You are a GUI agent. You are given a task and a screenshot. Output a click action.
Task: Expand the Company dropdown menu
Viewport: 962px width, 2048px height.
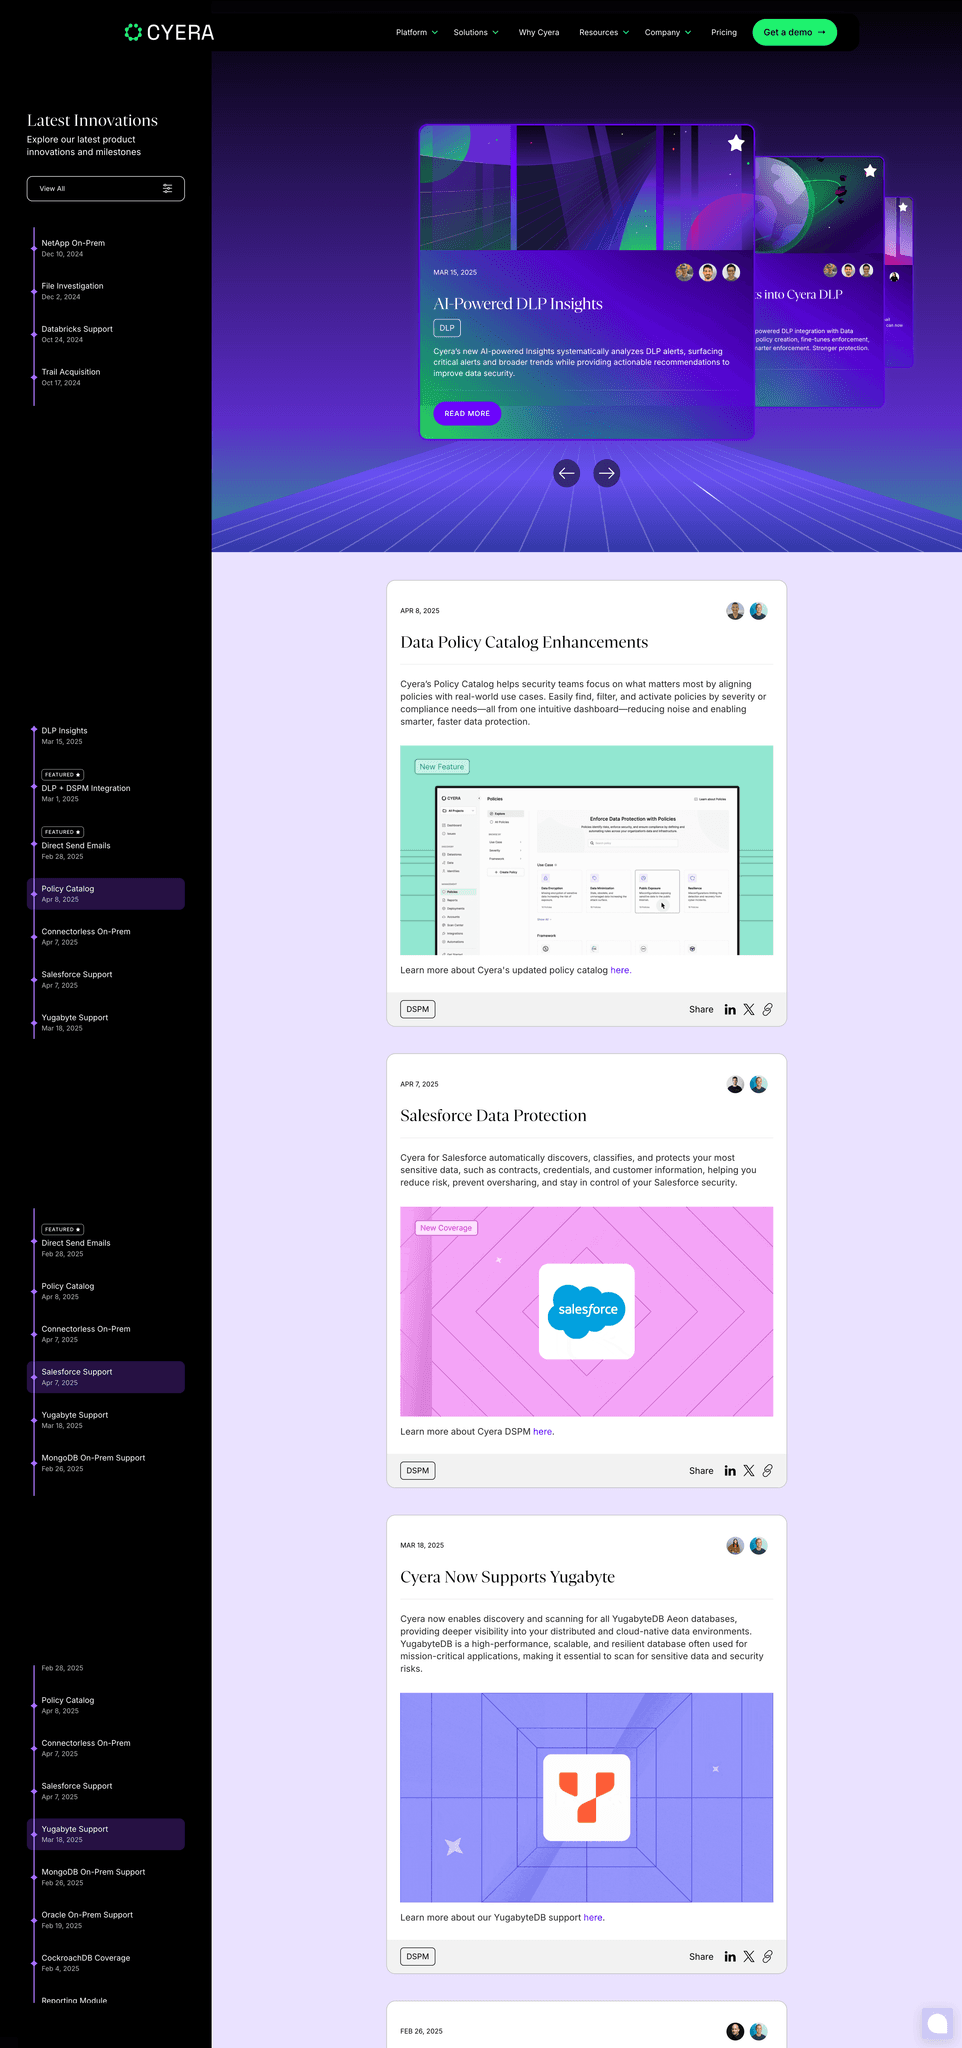(x=667, y=32)
